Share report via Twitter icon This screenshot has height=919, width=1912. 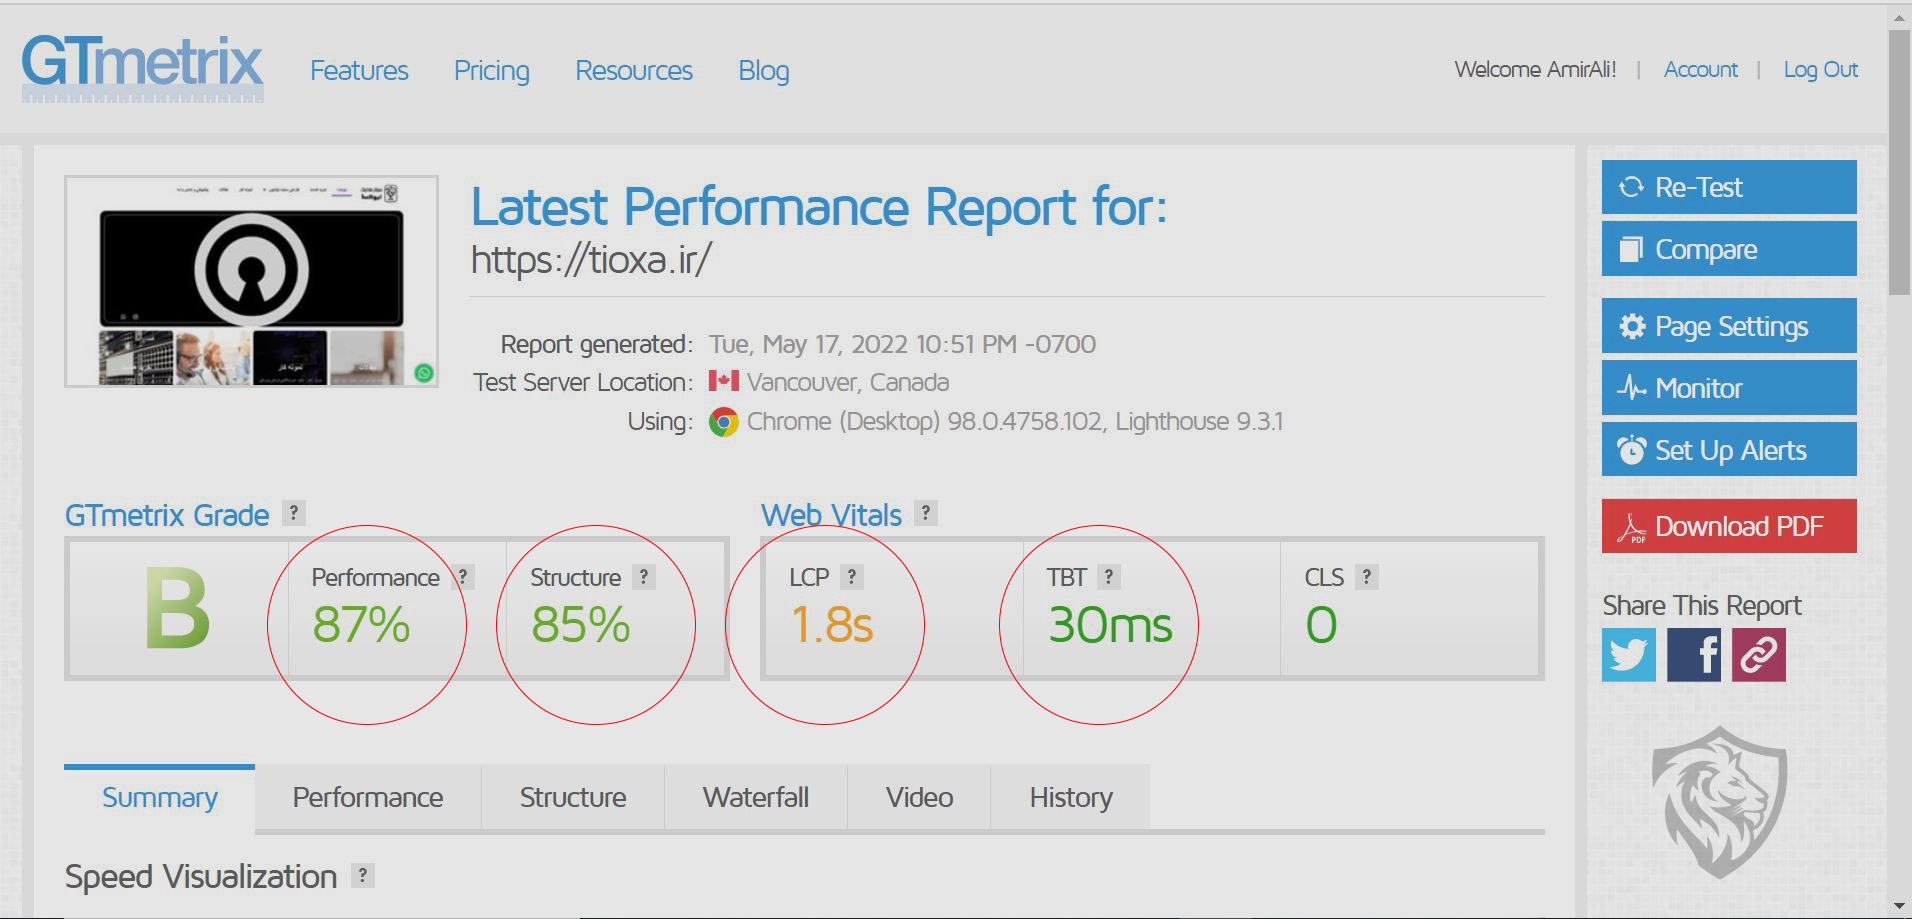pyautogui.click(x=1629, y=655)
